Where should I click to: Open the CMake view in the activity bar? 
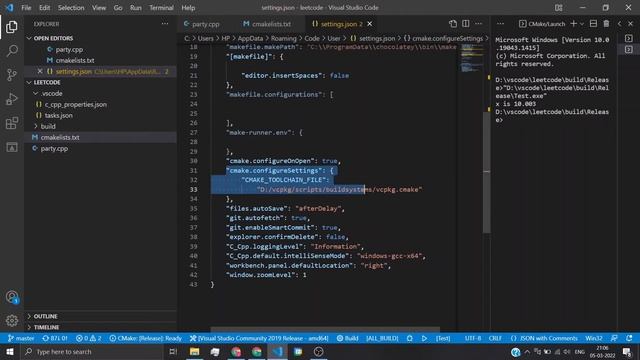point(12,147)
